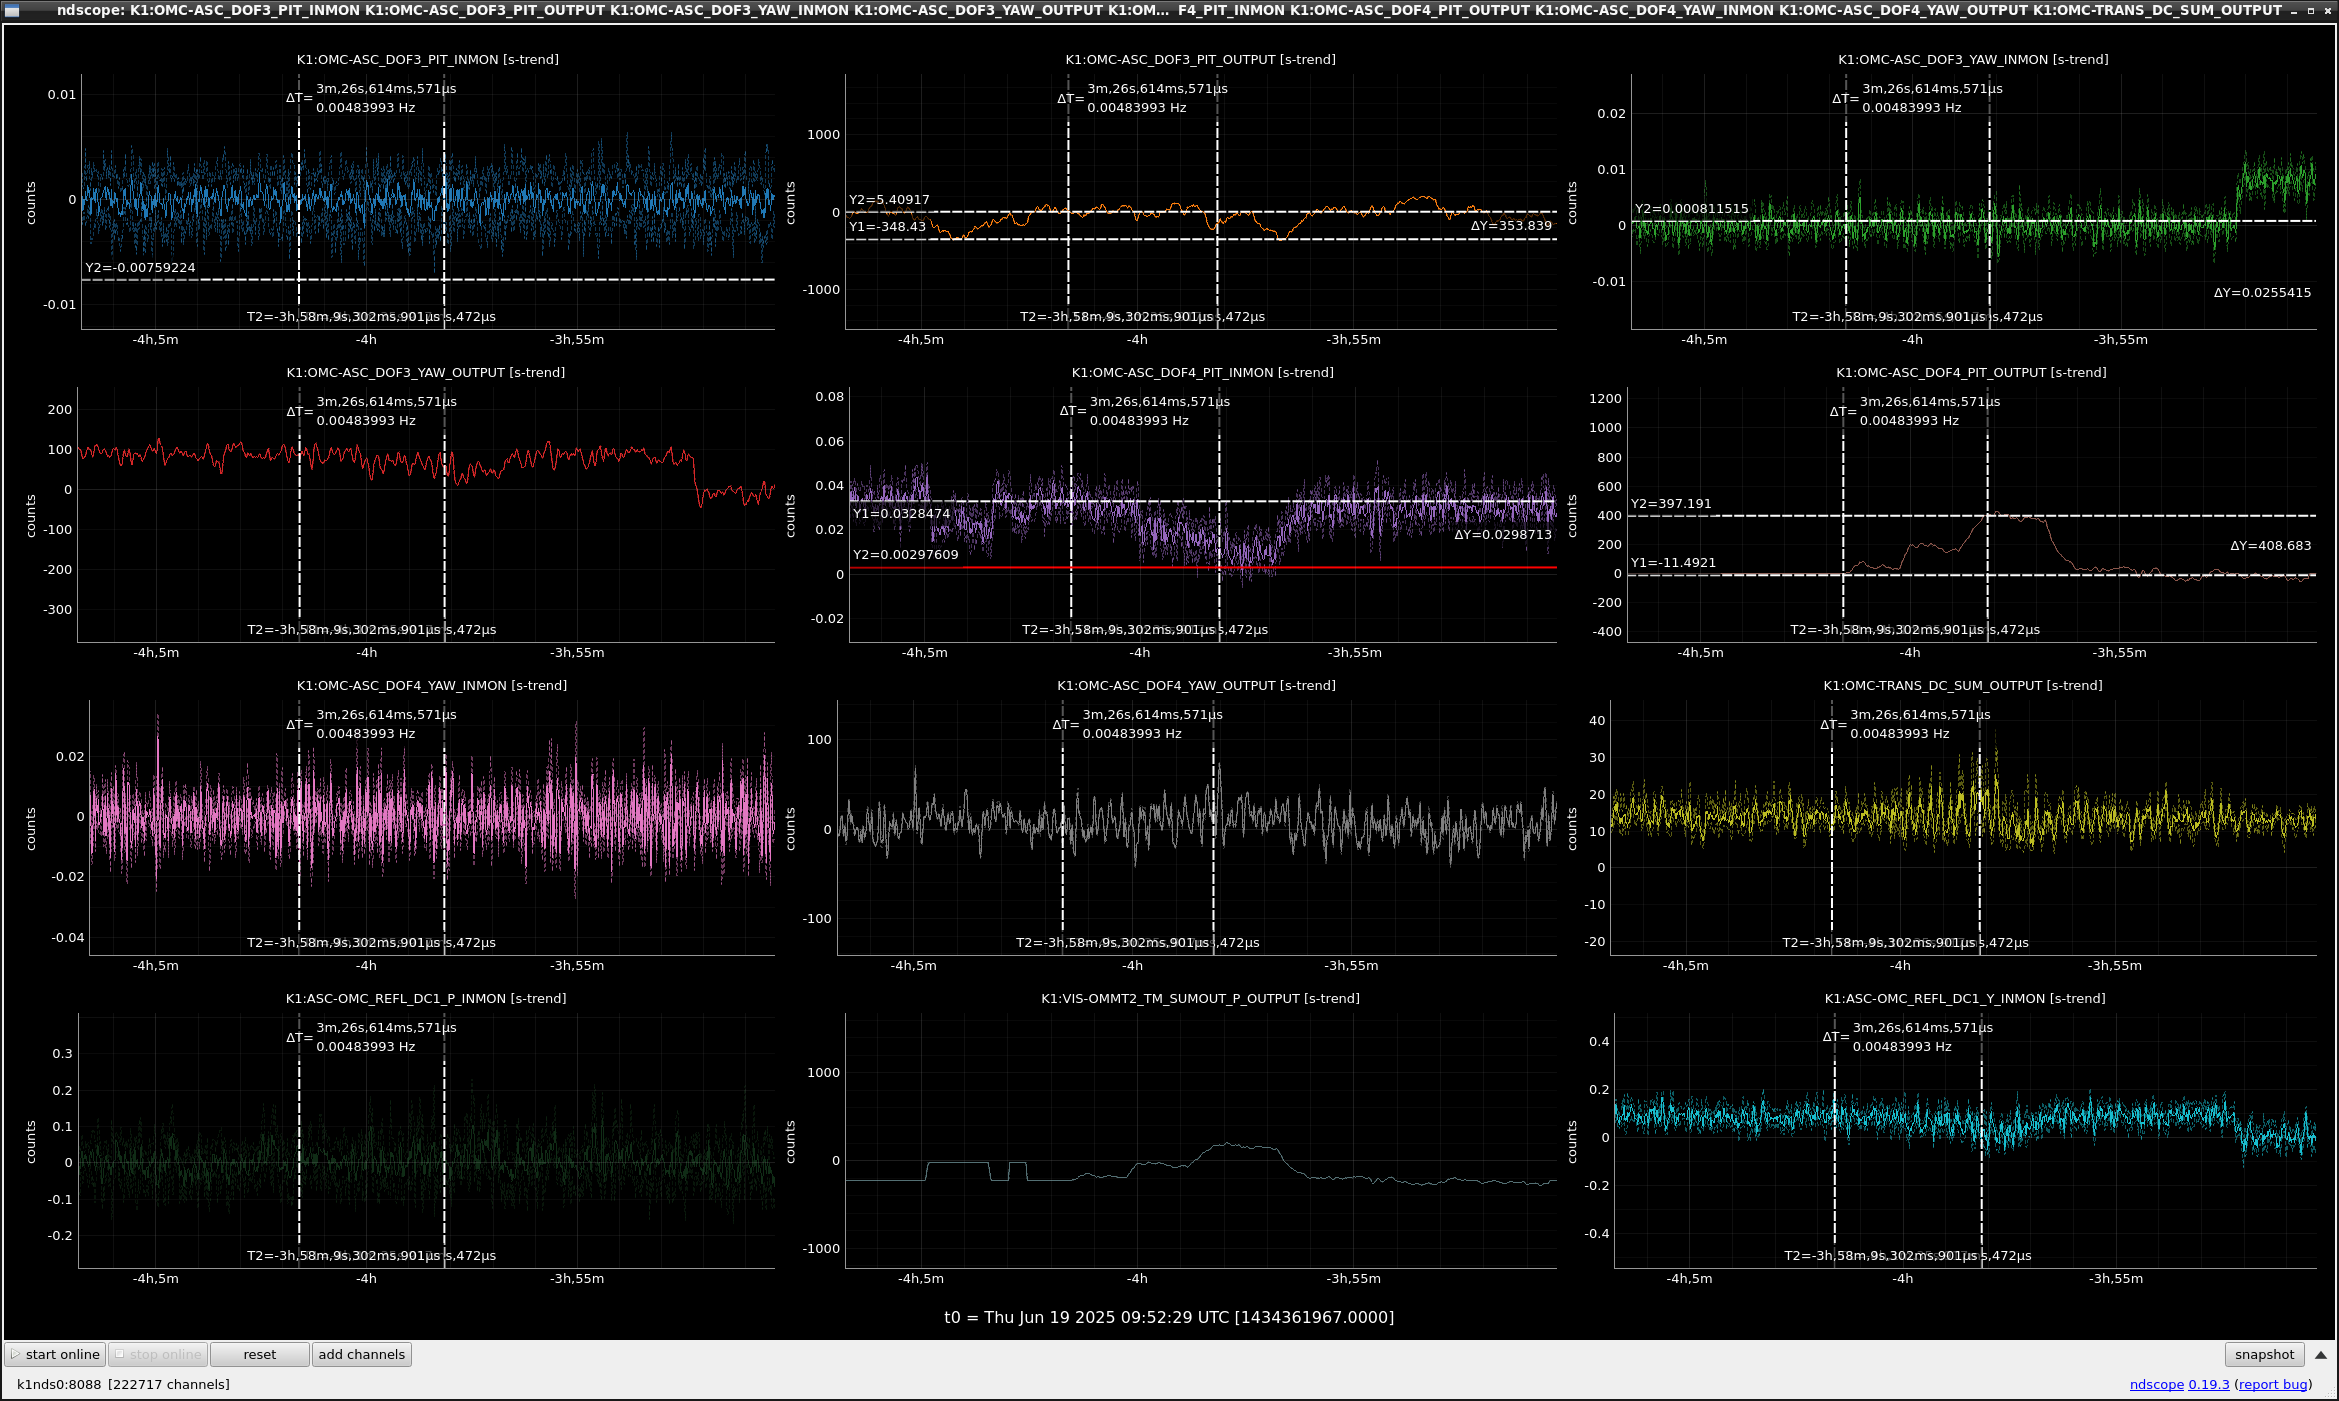Click the ΔY=0.0255415 label
This screenshot has width=2339, height=1401.
click(x=2262, y=292)
